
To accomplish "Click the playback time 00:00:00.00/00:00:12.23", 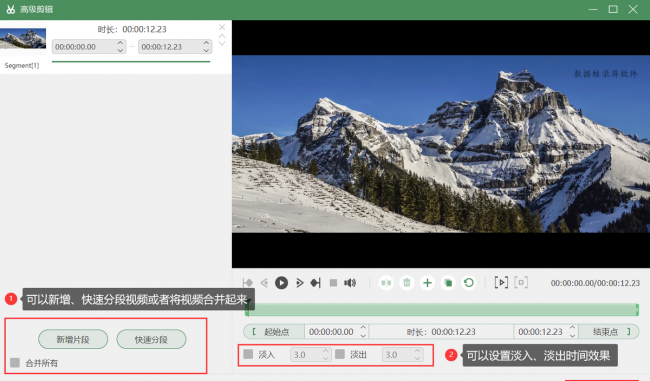I will tap(595, 283).
